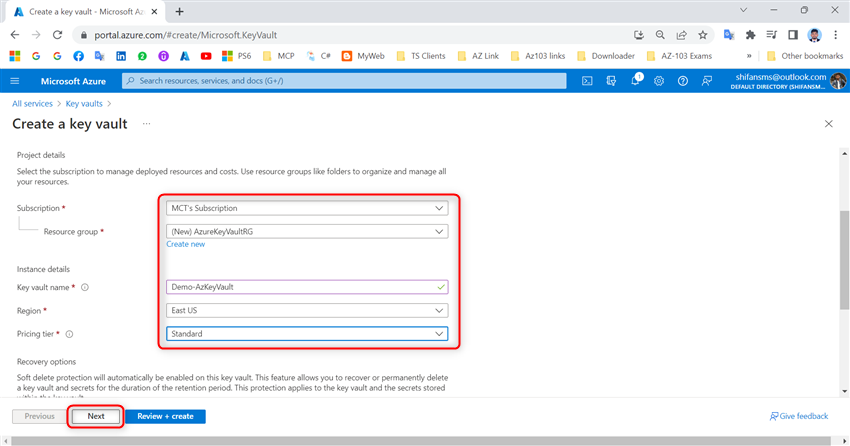Open the Azure bookmark icon in bookmarks bar
The height and width of the screenshot is (446, 850).
tap(185, 56)
